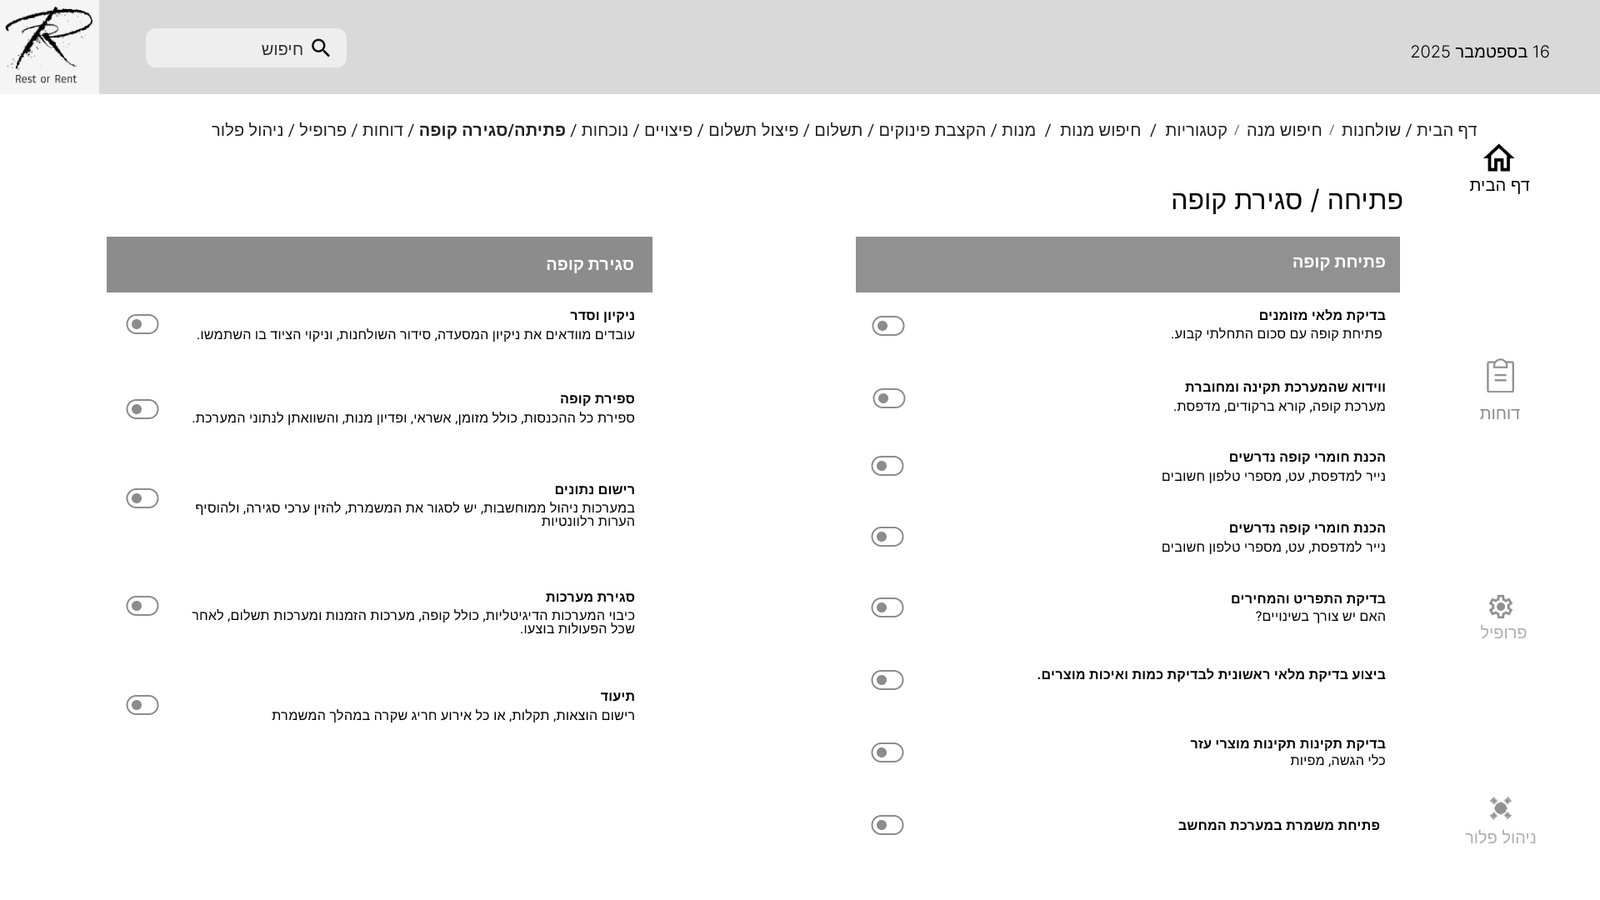Click the Rest or Rent logo
The height and width of the screenshot is (900, 1600).
coord(48,46)
